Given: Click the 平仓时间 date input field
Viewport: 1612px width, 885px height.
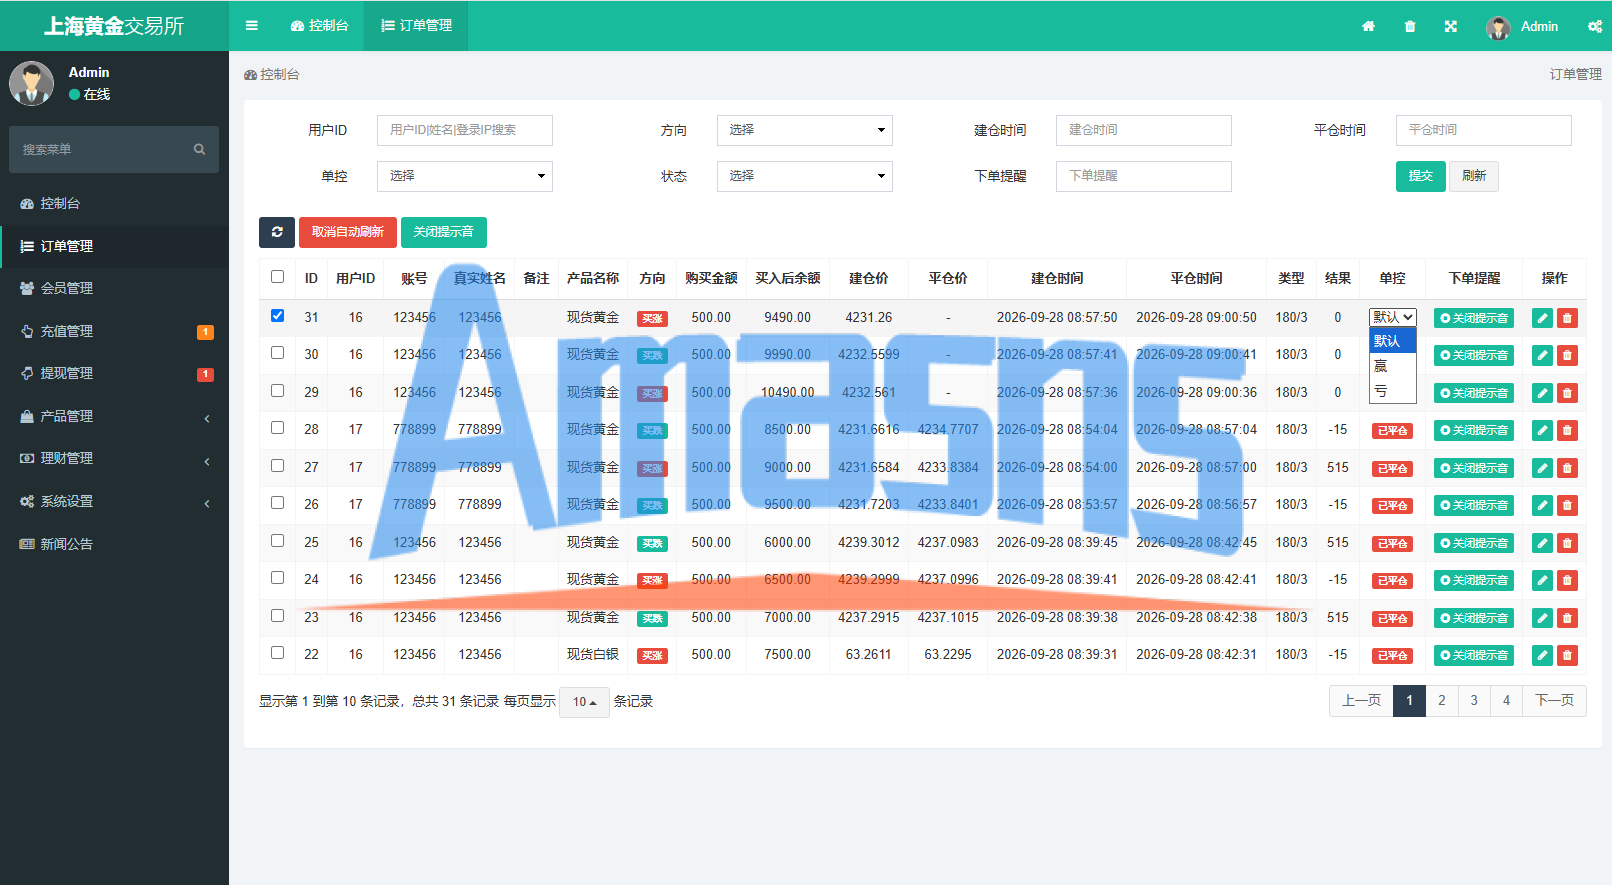Looking at the screenshot, I should [x=1483, y=130].
